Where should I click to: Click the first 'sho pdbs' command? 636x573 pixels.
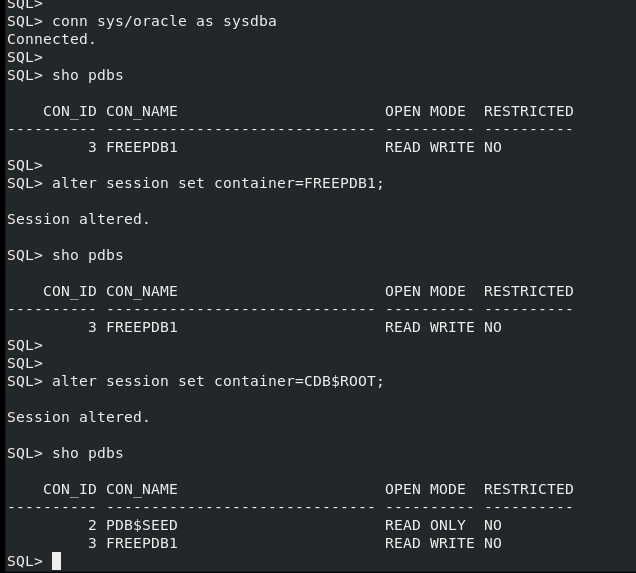tap(88, 75)
